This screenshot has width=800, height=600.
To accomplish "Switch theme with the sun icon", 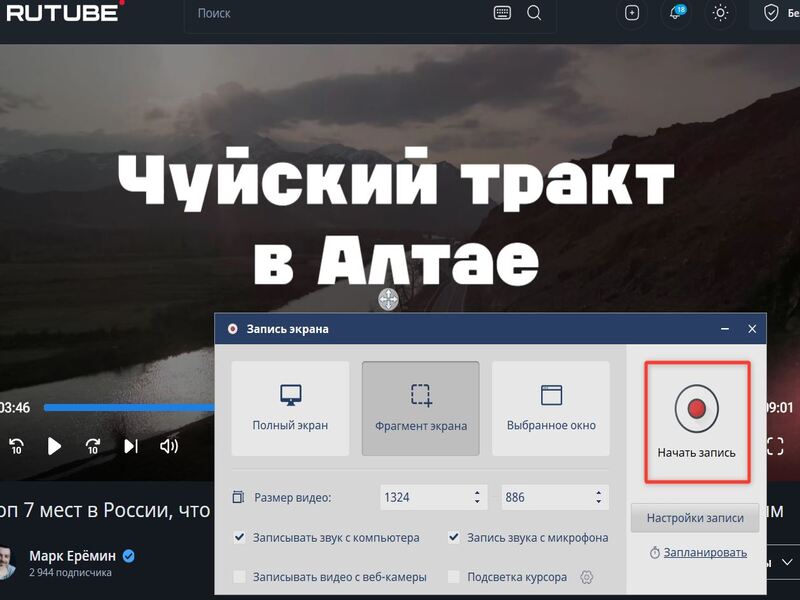I will (720, 13).
